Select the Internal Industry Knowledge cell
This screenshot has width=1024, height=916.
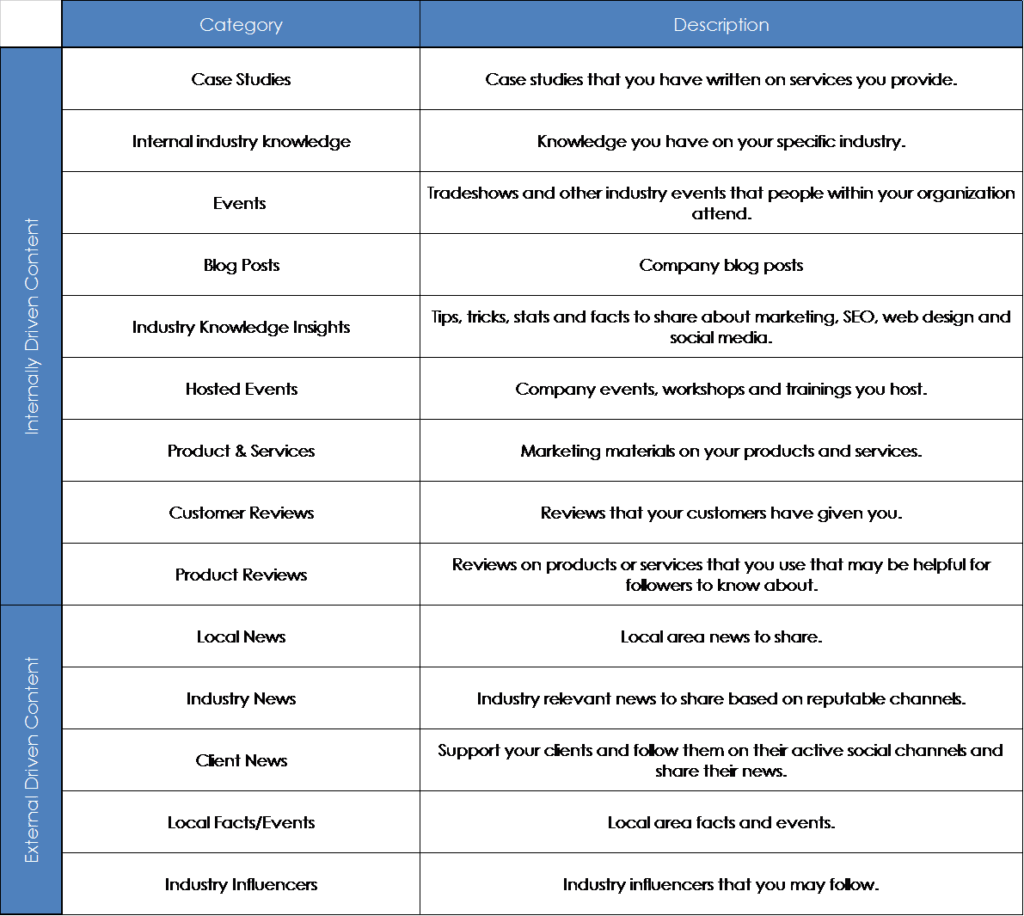[240, 141]
